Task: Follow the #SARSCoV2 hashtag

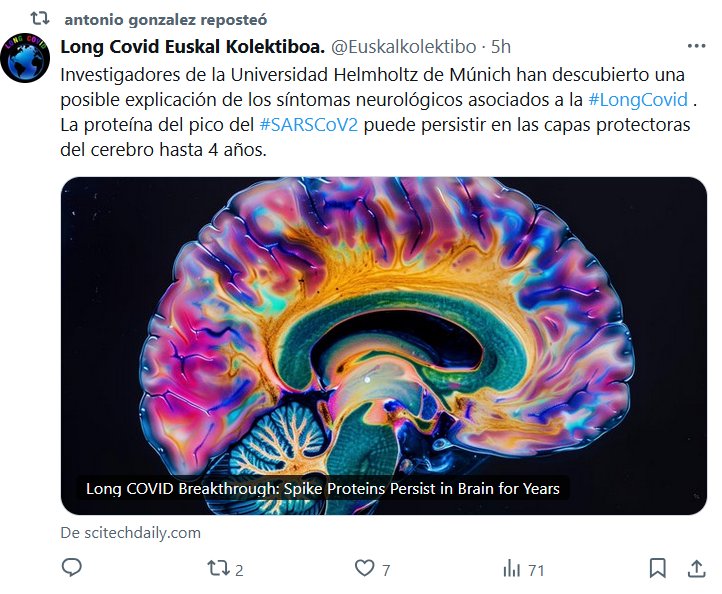Action: click(x=309, y=125)
